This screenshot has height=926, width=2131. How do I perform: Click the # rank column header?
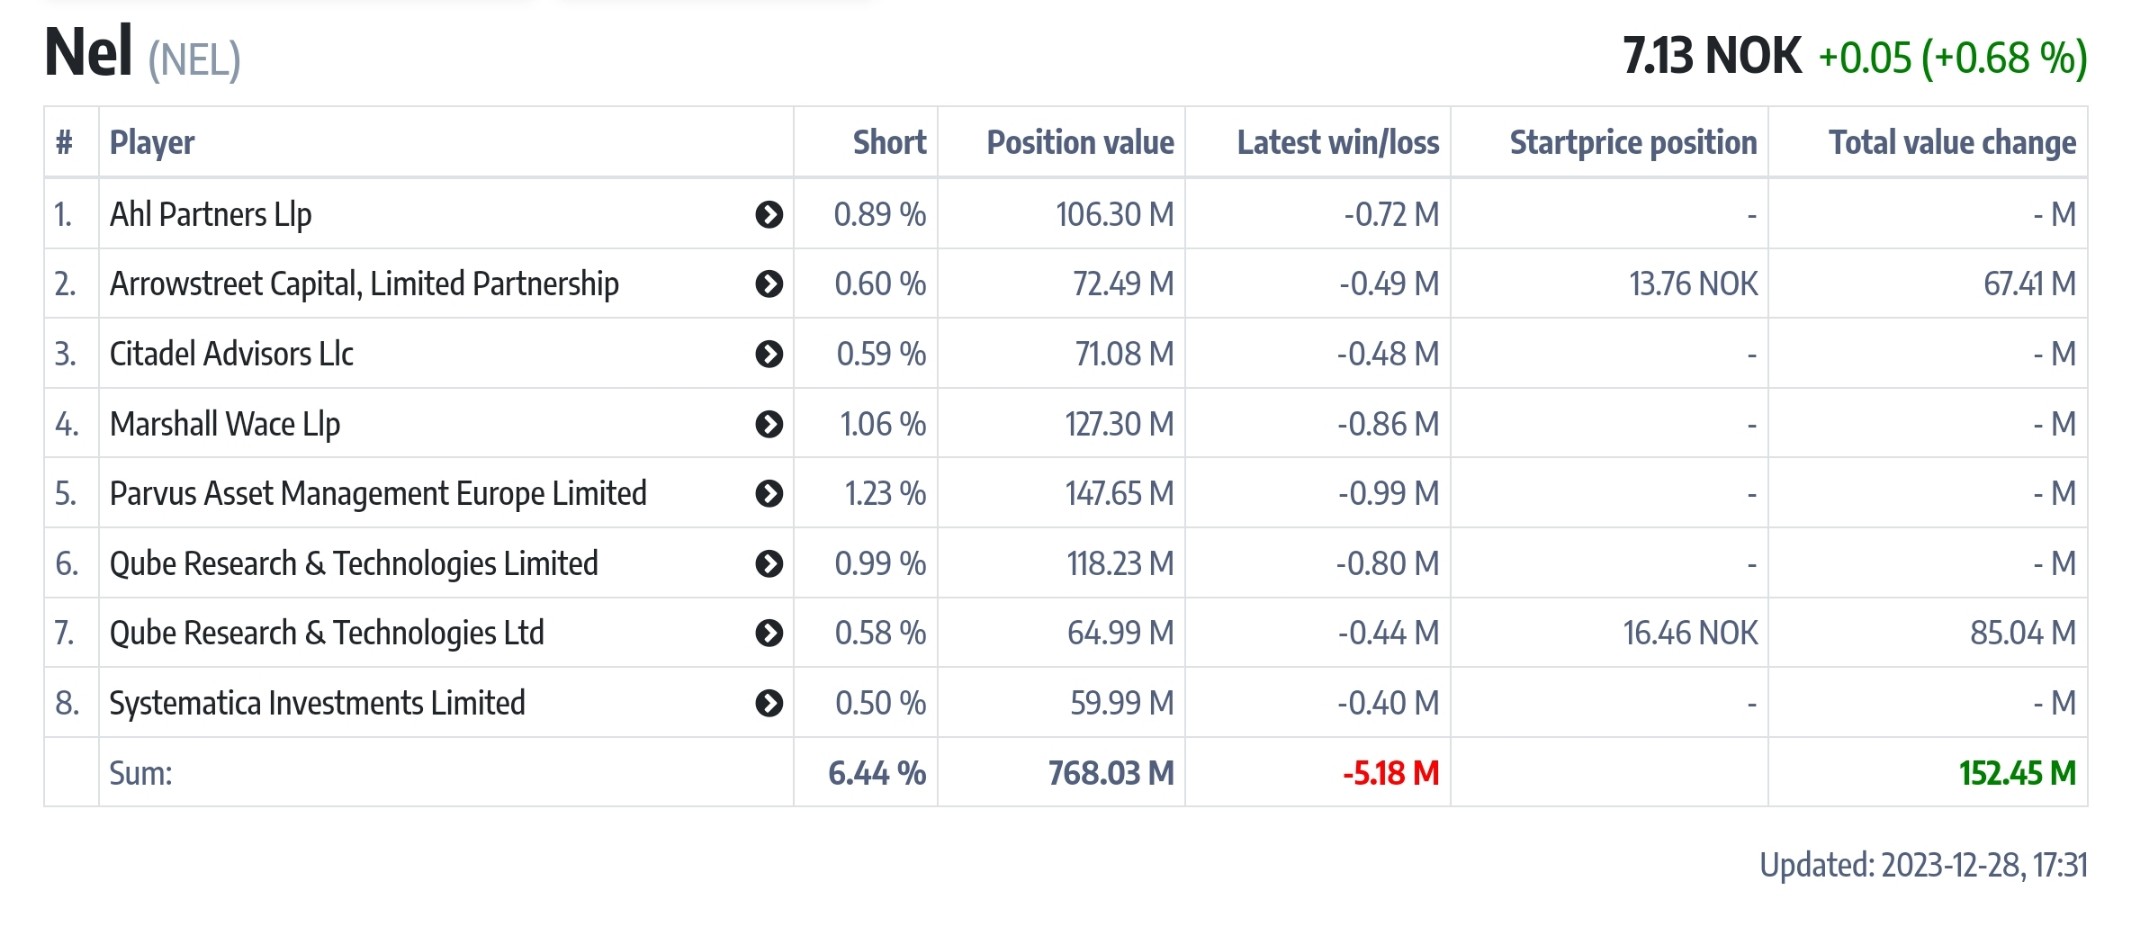tap(64, 143)
